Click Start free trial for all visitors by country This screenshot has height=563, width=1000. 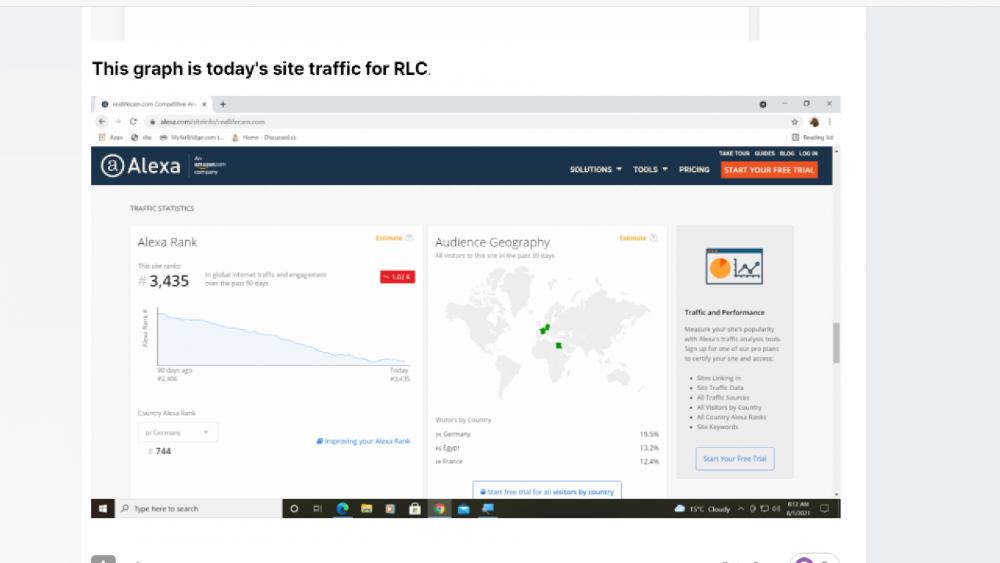(x=547, y=490)
